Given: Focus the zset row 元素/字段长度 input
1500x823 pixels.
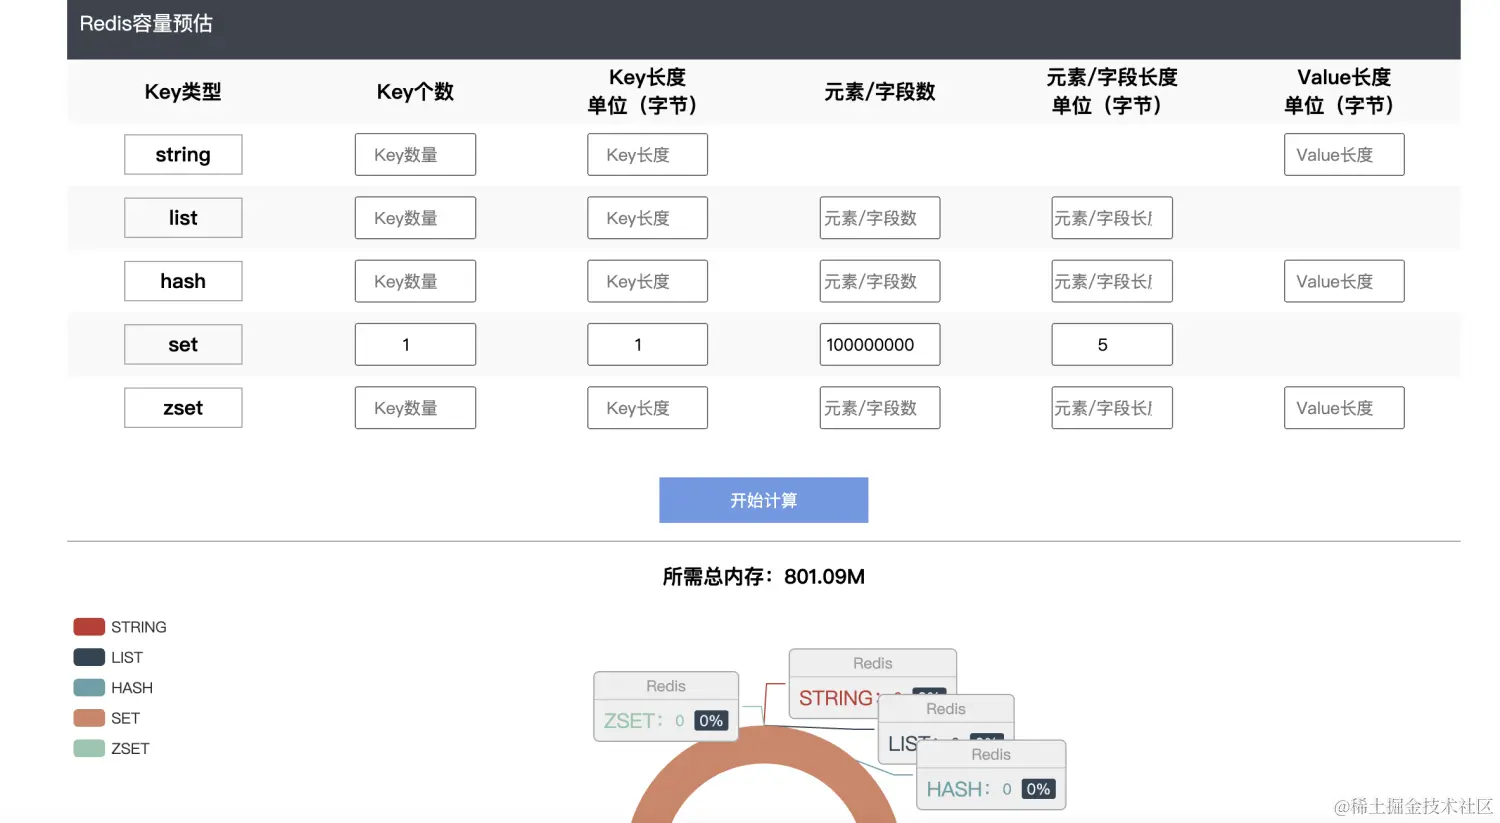Looking at the screenshot, I should tap(1112, 408).
